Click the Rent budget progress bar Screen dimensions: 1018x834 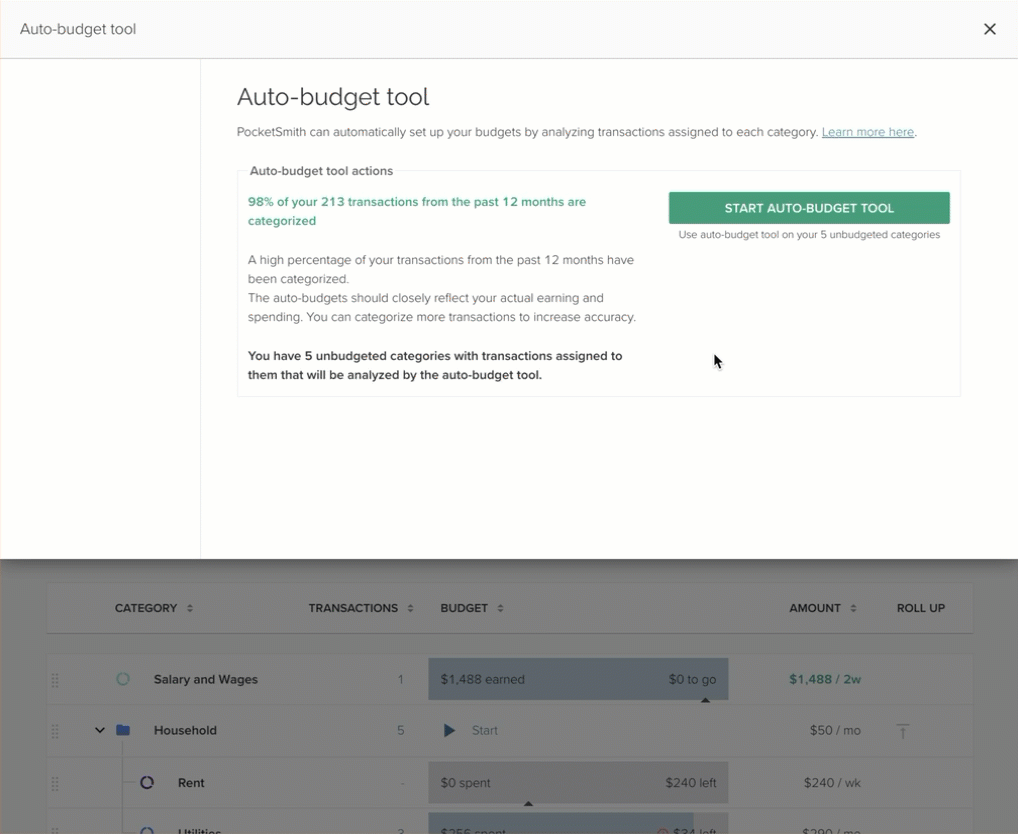click(x=578, y=783)
